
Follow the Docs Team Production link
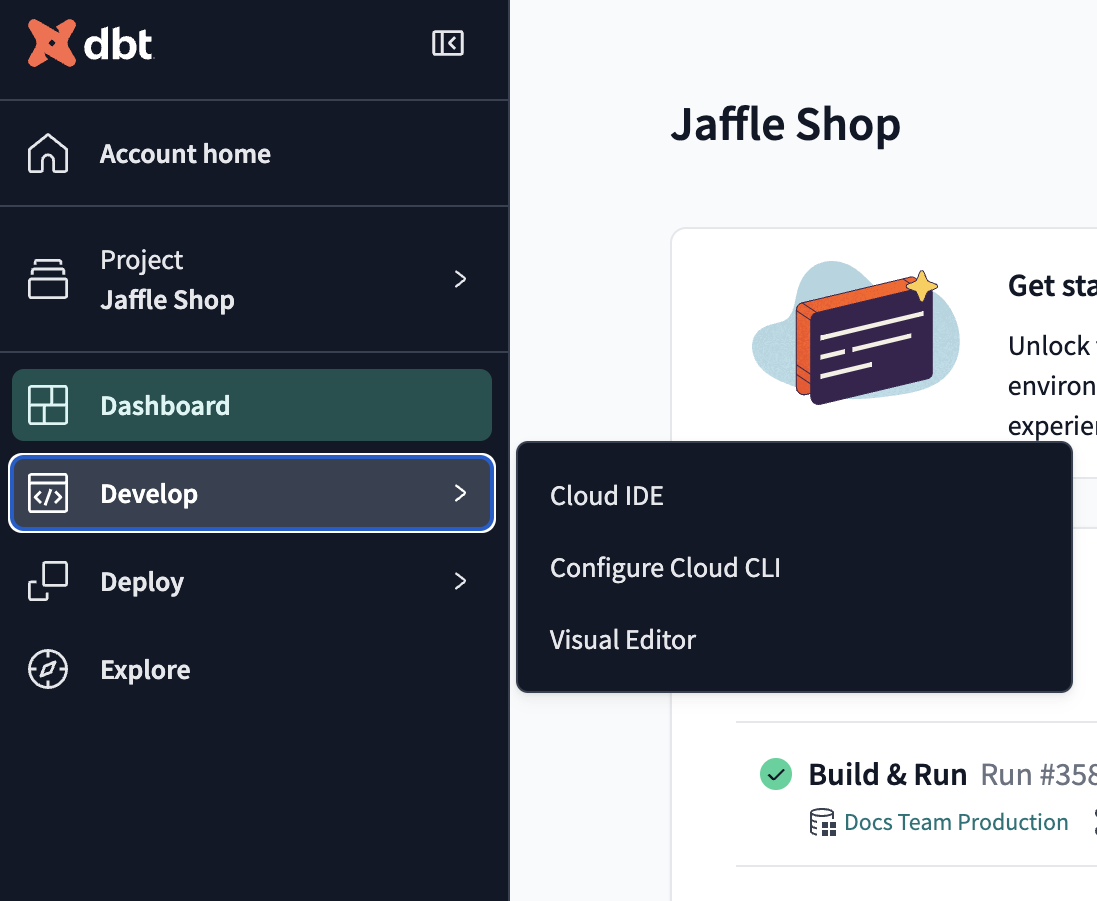(x=956, y=823)
